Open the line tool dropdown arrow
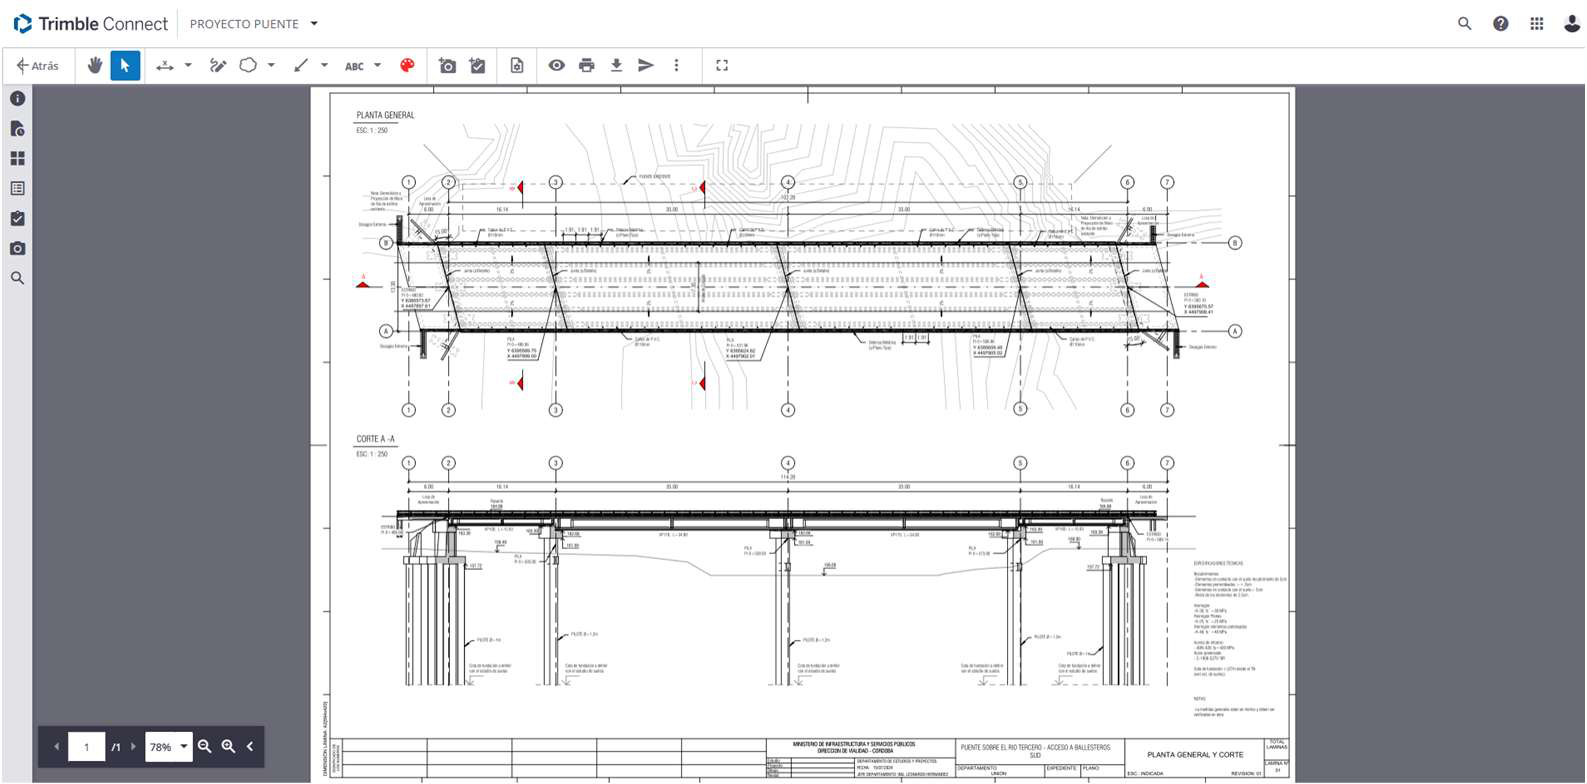Screen dimensions: 1587x784 point(324,66)
